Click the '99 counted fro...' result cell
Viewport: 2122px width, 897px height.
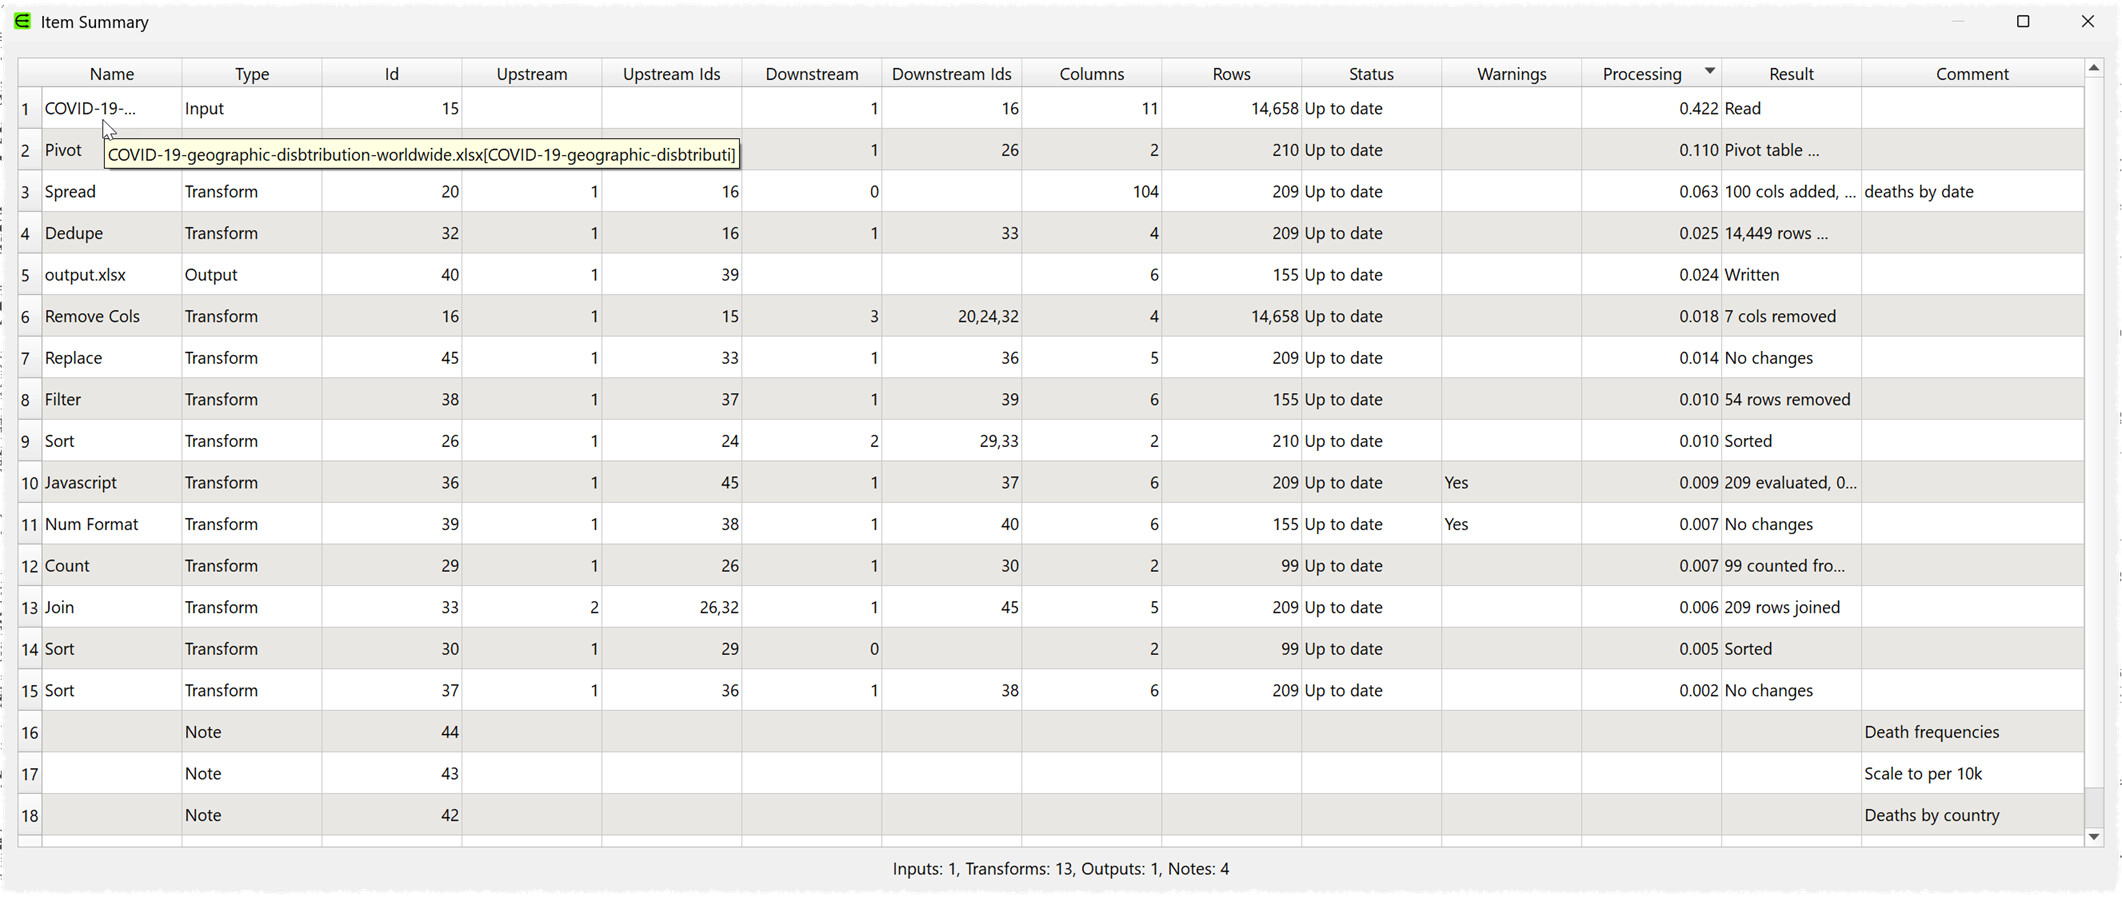coord(1792,565)
